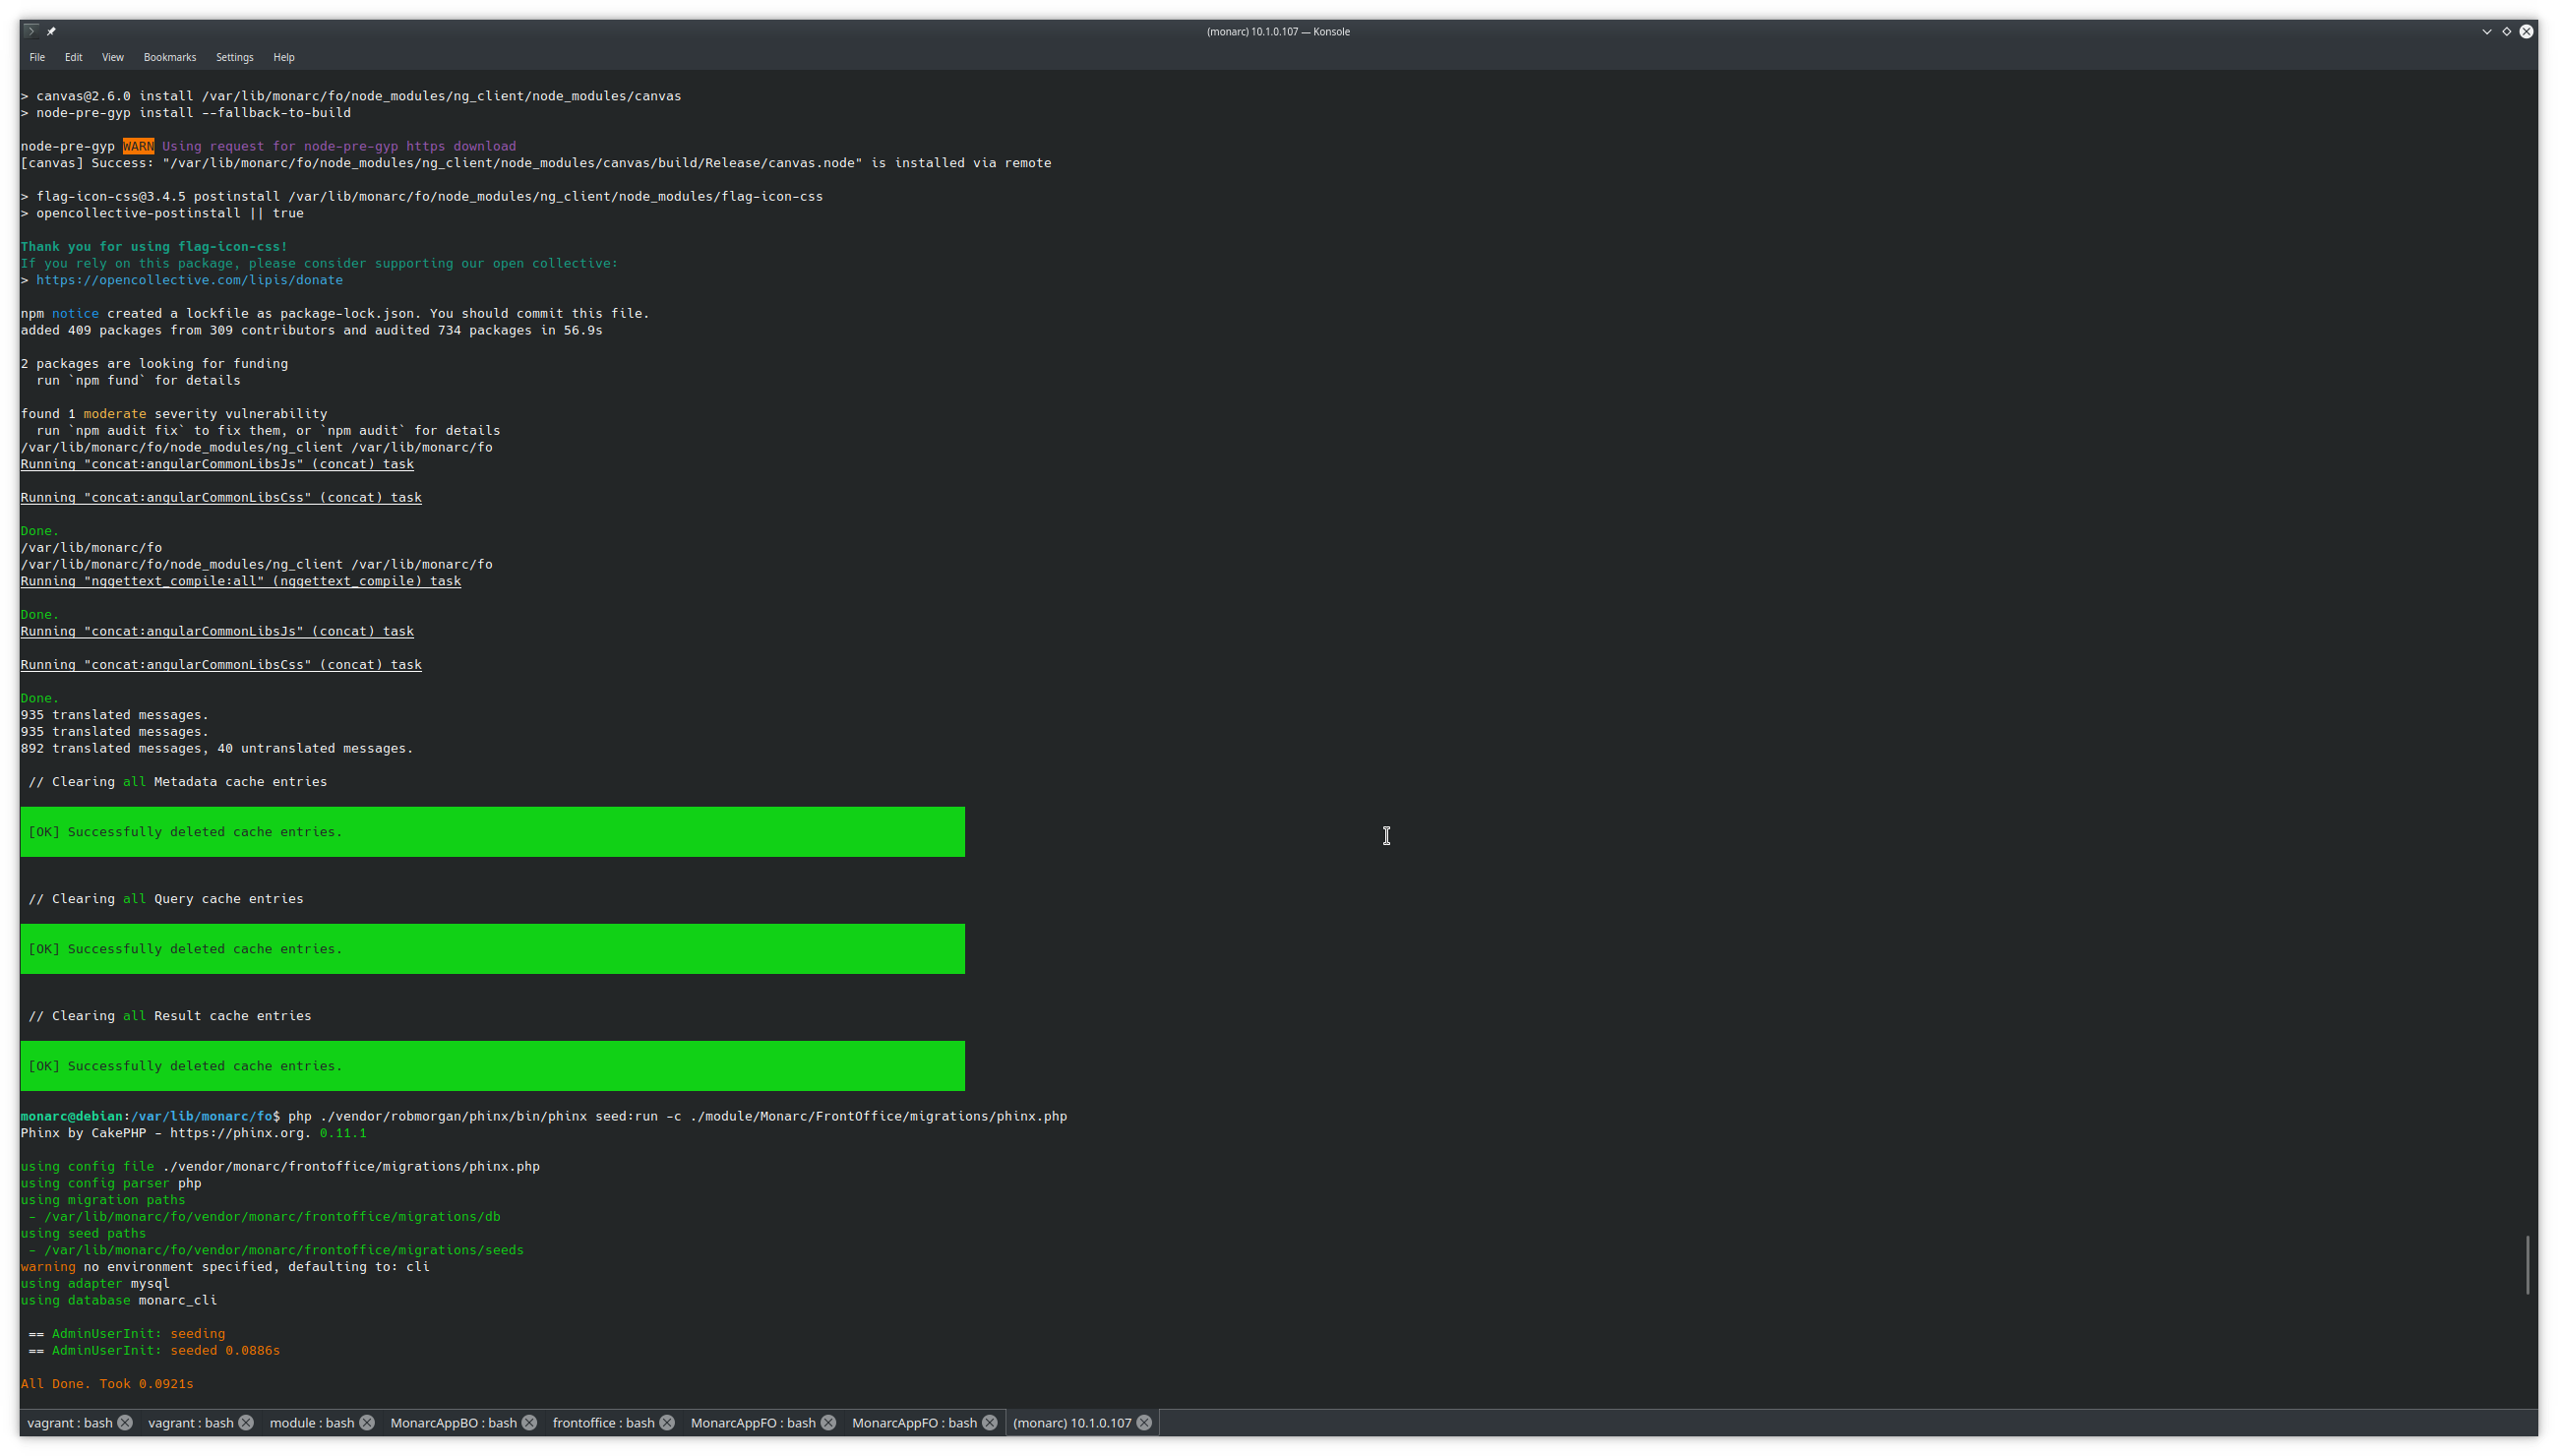Close the (monarc) 10.1.0.107 tab
Viewport: 2558px width, 1456px height.
tap(1145, 1422)
